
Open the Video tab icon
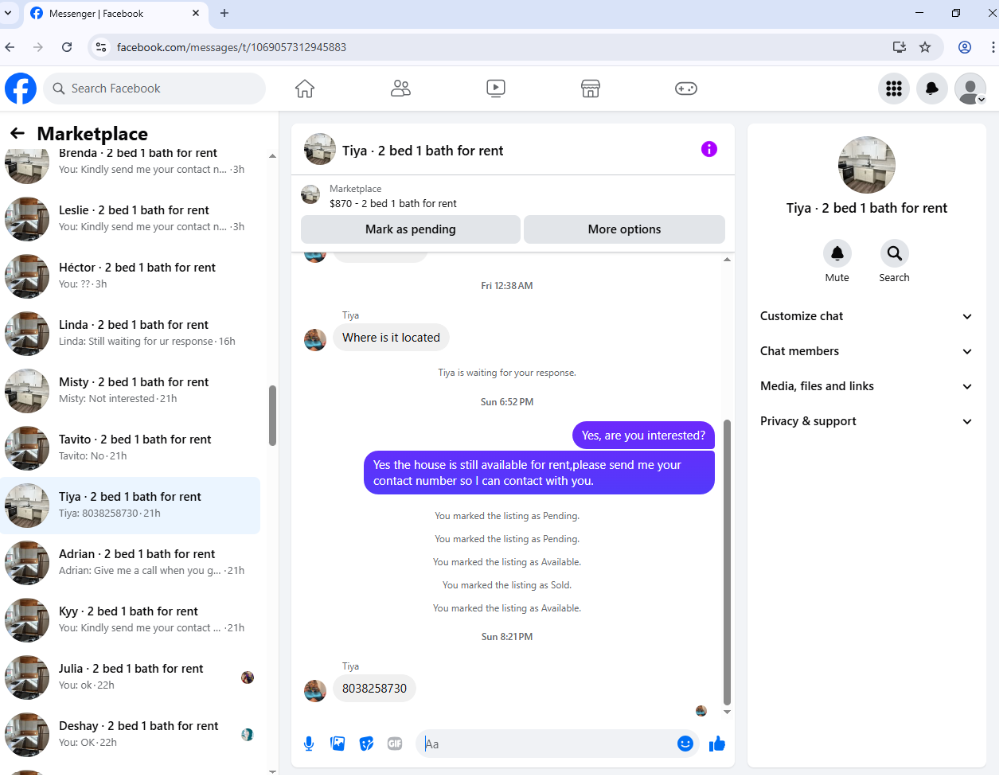pyautogui.click(x=496, y=89)
